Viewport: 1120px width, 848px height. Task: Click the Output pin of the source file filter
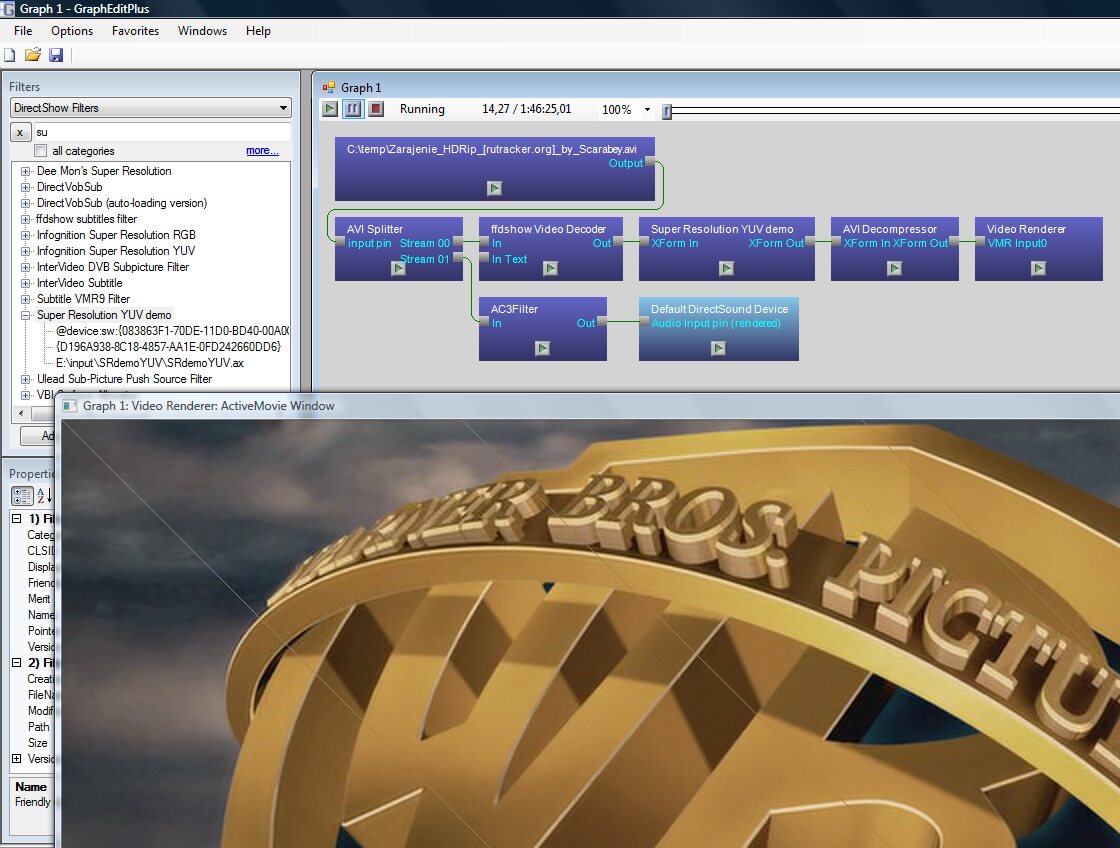(649, 163)
